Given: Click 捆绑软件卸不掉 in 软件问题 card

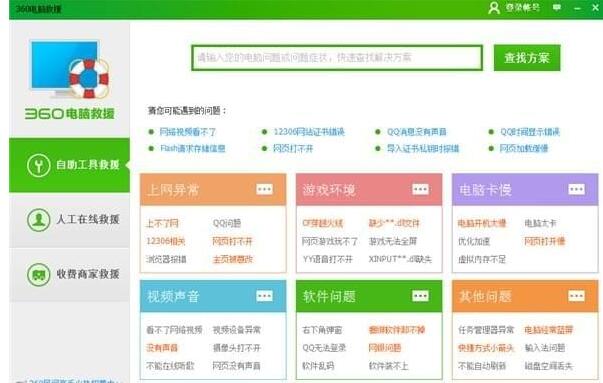Looking at the screenshot, I should (x=396, y=330).
